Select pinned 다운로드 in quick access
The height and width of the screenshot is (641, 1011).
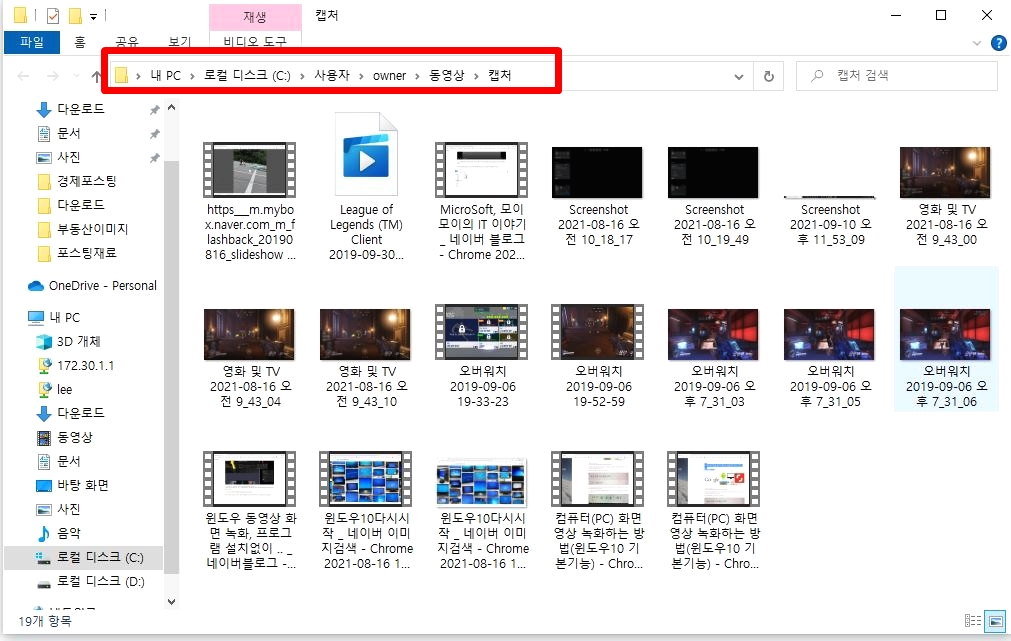click(x=81, y=109)
